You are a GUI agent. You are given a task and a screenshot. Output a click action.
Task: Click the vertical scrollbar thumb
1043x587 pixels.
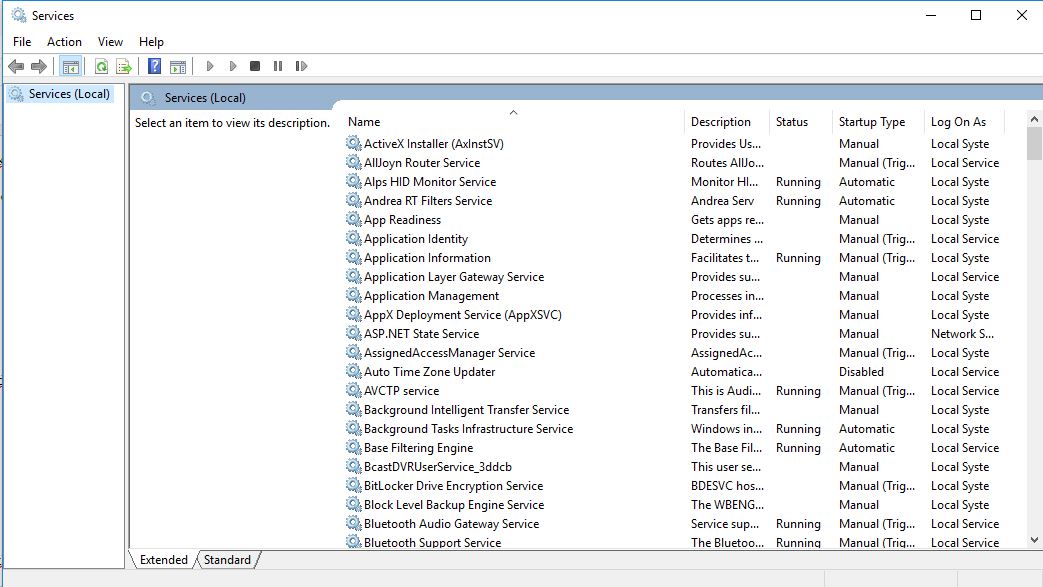tap(1034, 143)
